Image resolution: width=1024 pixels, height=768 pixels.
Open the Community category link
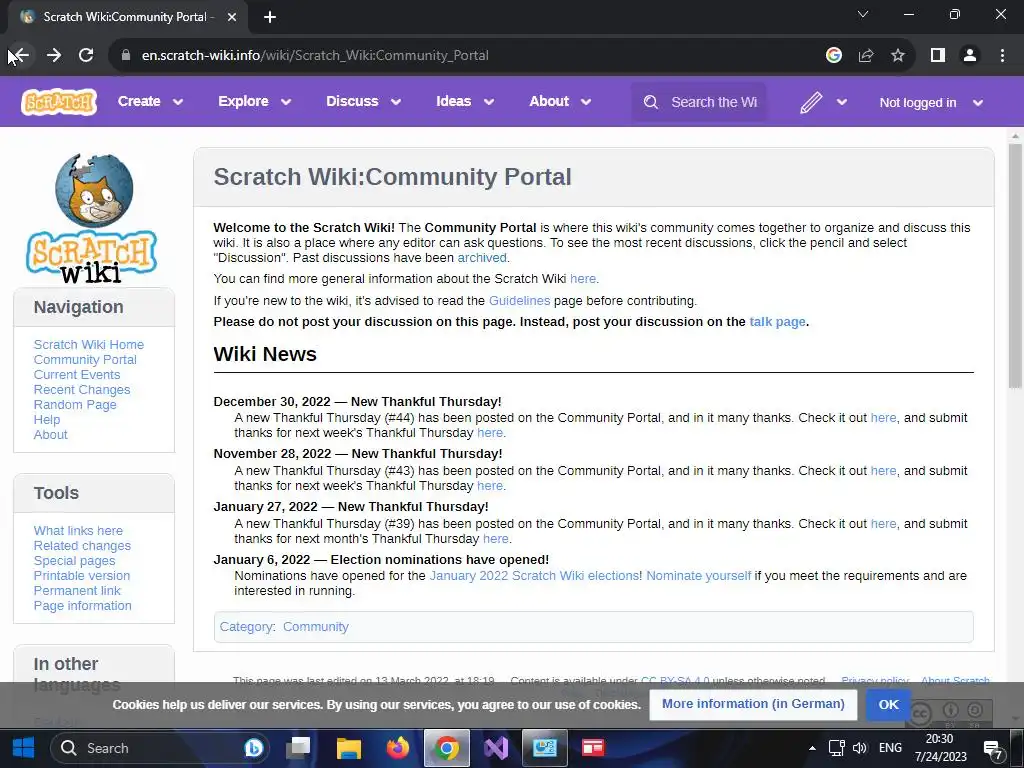(315, 626)
